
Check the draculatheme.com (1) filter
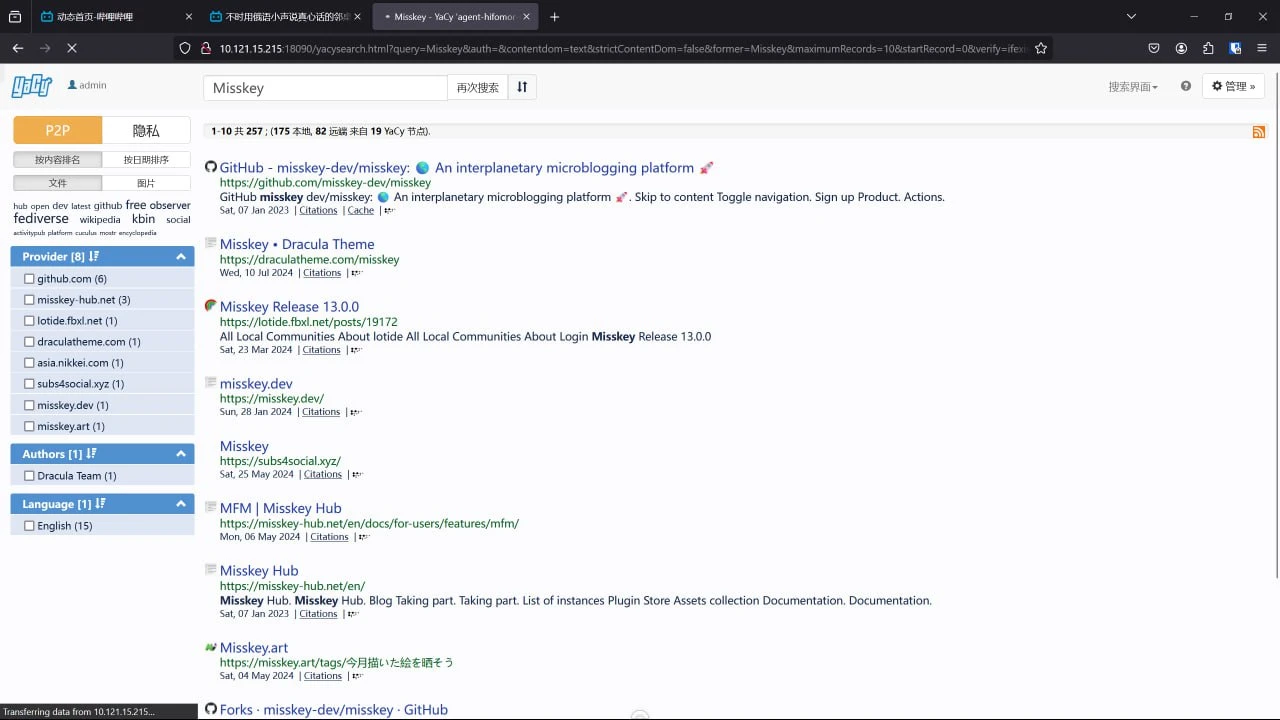[x=29, y=342]
